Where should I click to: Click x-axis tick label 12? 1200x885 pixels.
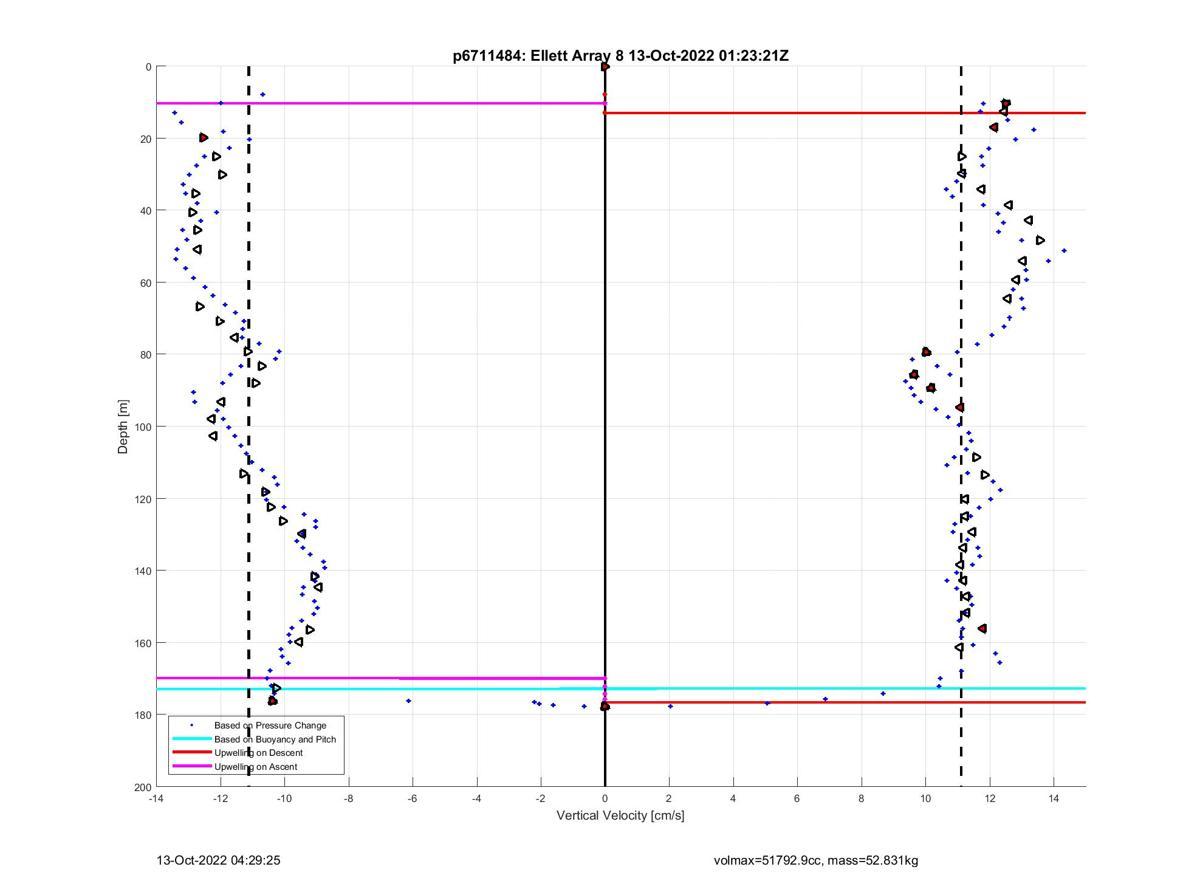990,798
